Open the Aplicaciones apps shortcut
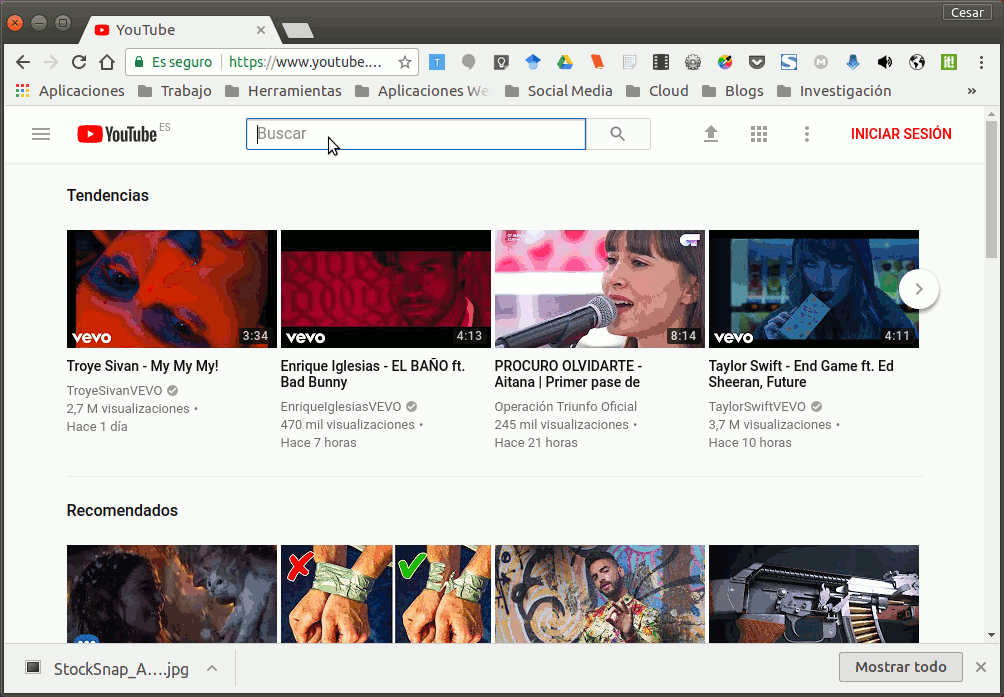 pyautogui.click(x=70, y=91)
